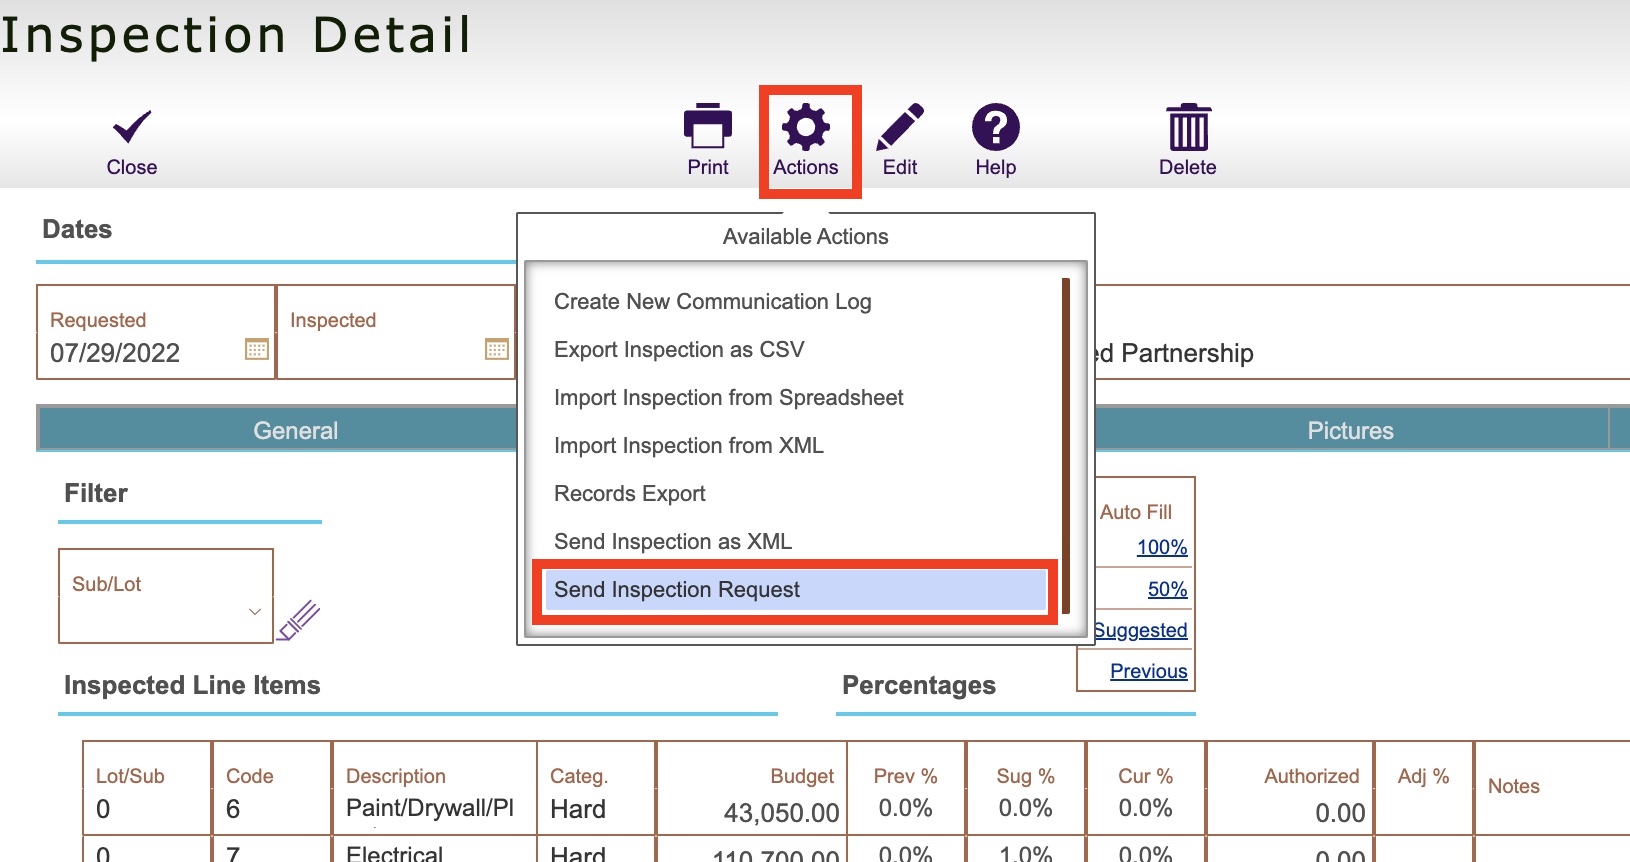Open the Requested date calendar picker
Image resolution: width=1630 pixels, height=862 pixels.
257,349
